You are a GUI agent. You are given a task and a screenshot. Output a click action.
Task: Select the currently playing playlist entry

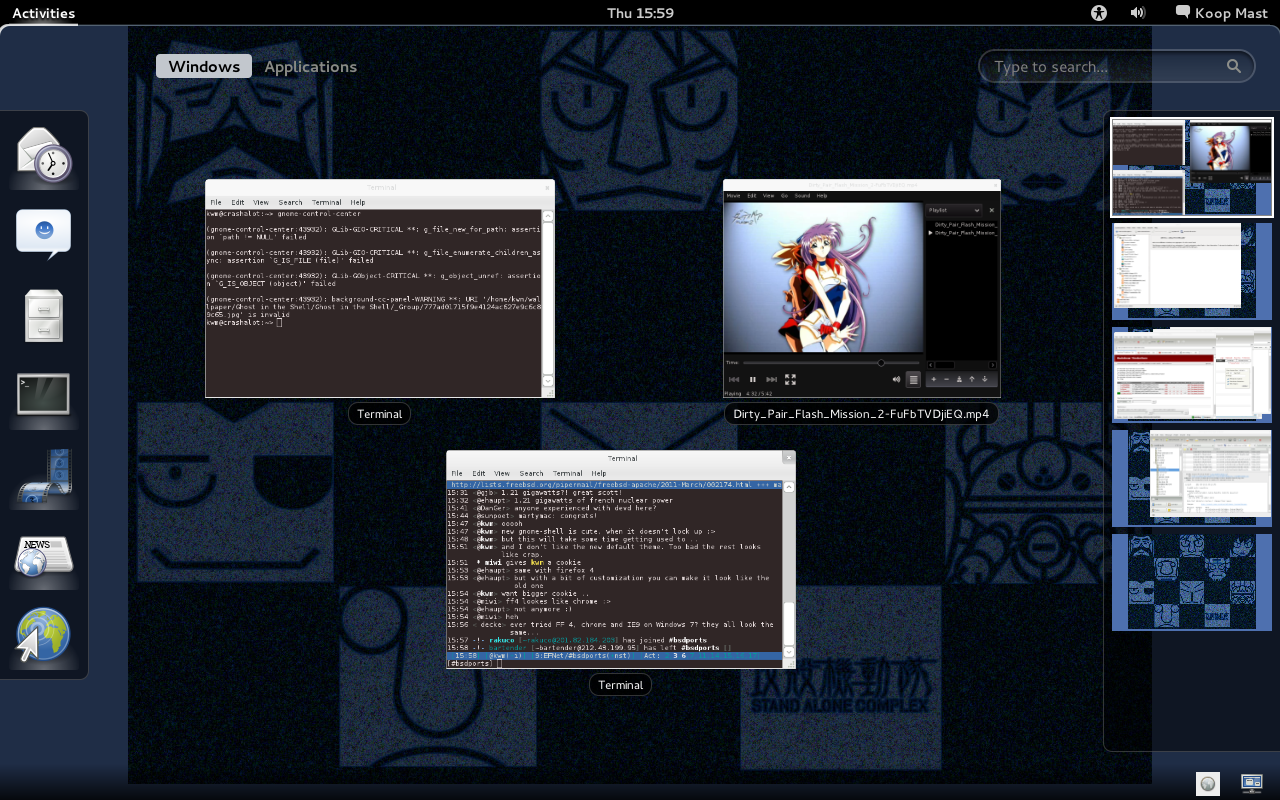coord(965,233)
